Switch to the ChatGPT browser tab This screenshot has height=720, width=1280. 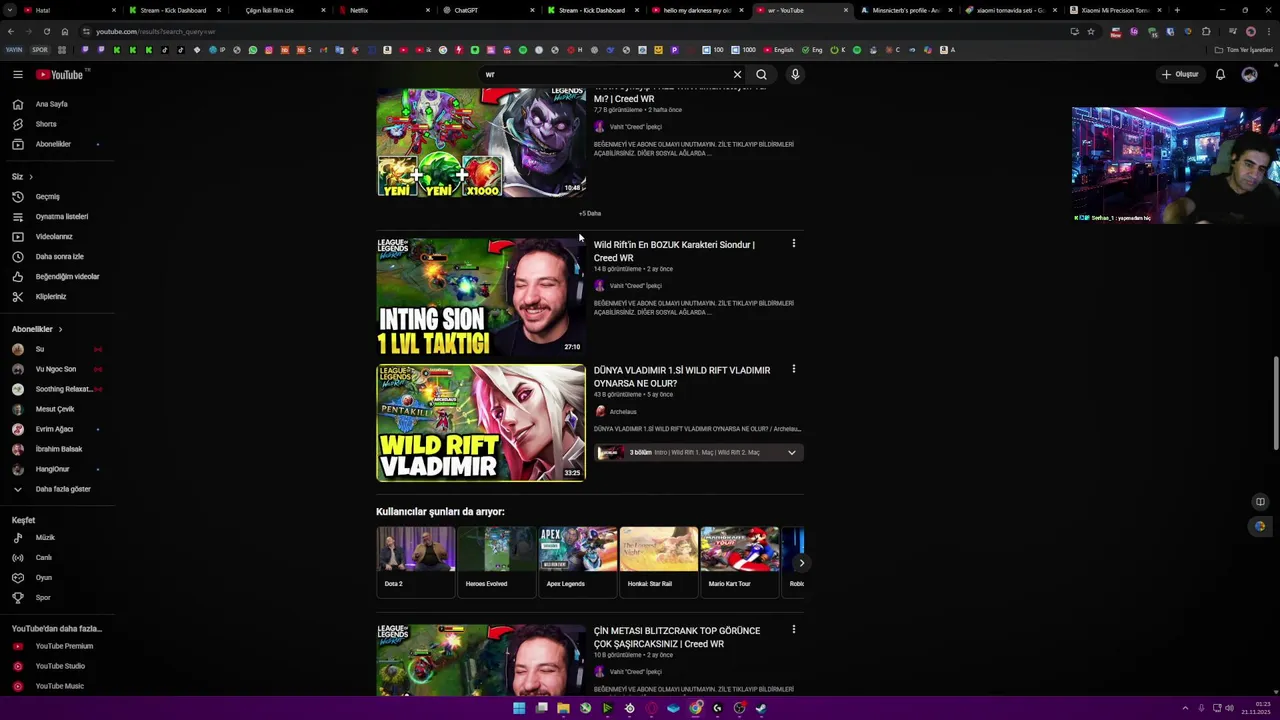pos(486,10)
